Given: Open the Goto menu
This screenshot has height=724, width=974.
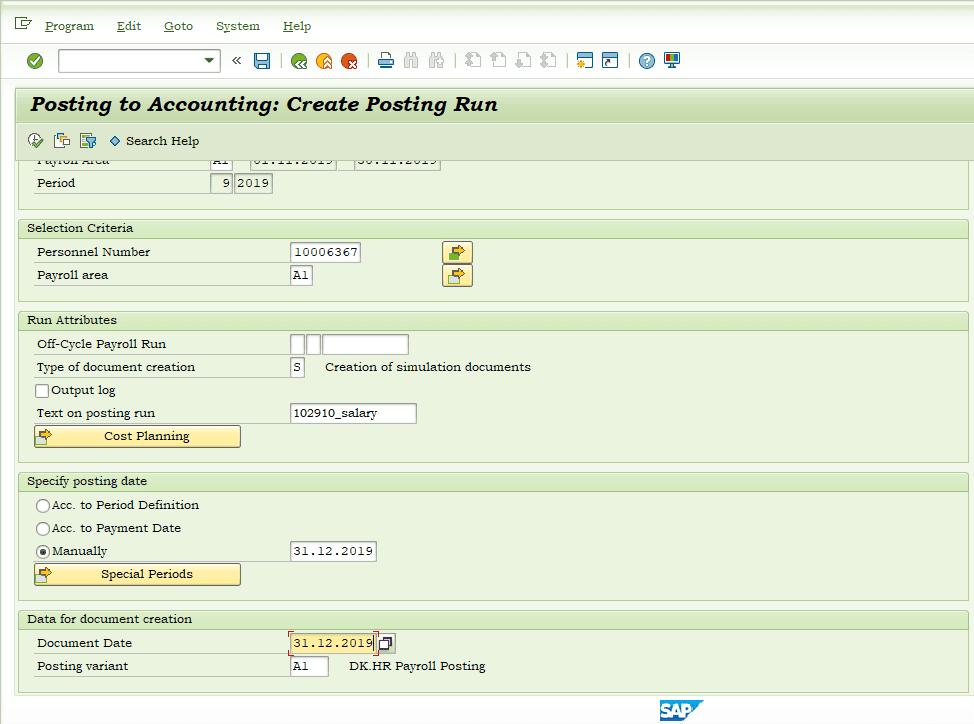Looking at the screenshot, I should pyautogui.click(x=178, y=26).
